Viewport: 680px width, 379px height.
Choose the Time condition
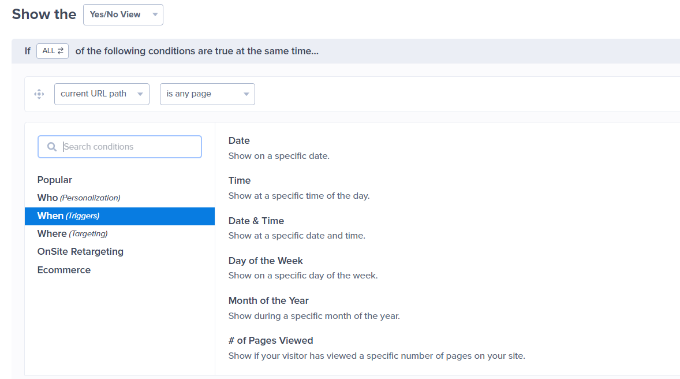[x=239, y=180]
